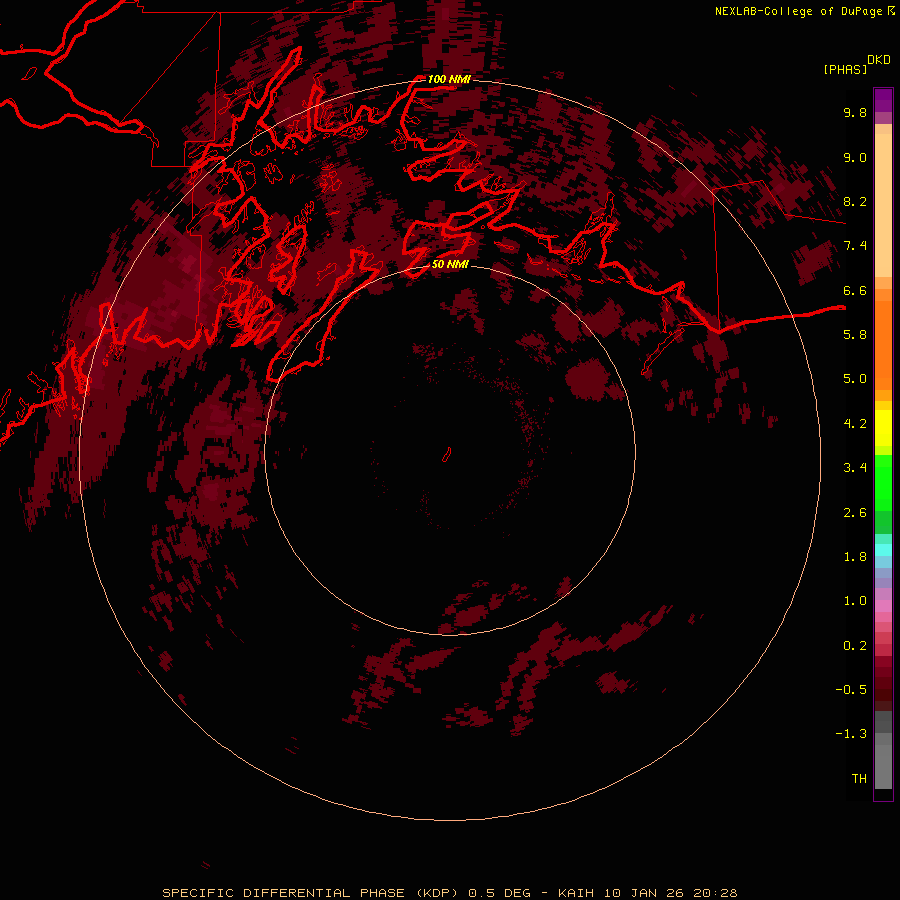Click the SPECIFIC DIFFERENTIAL PHASE (KDP) title text
900x900 pixels.
(x=309, y=893)
